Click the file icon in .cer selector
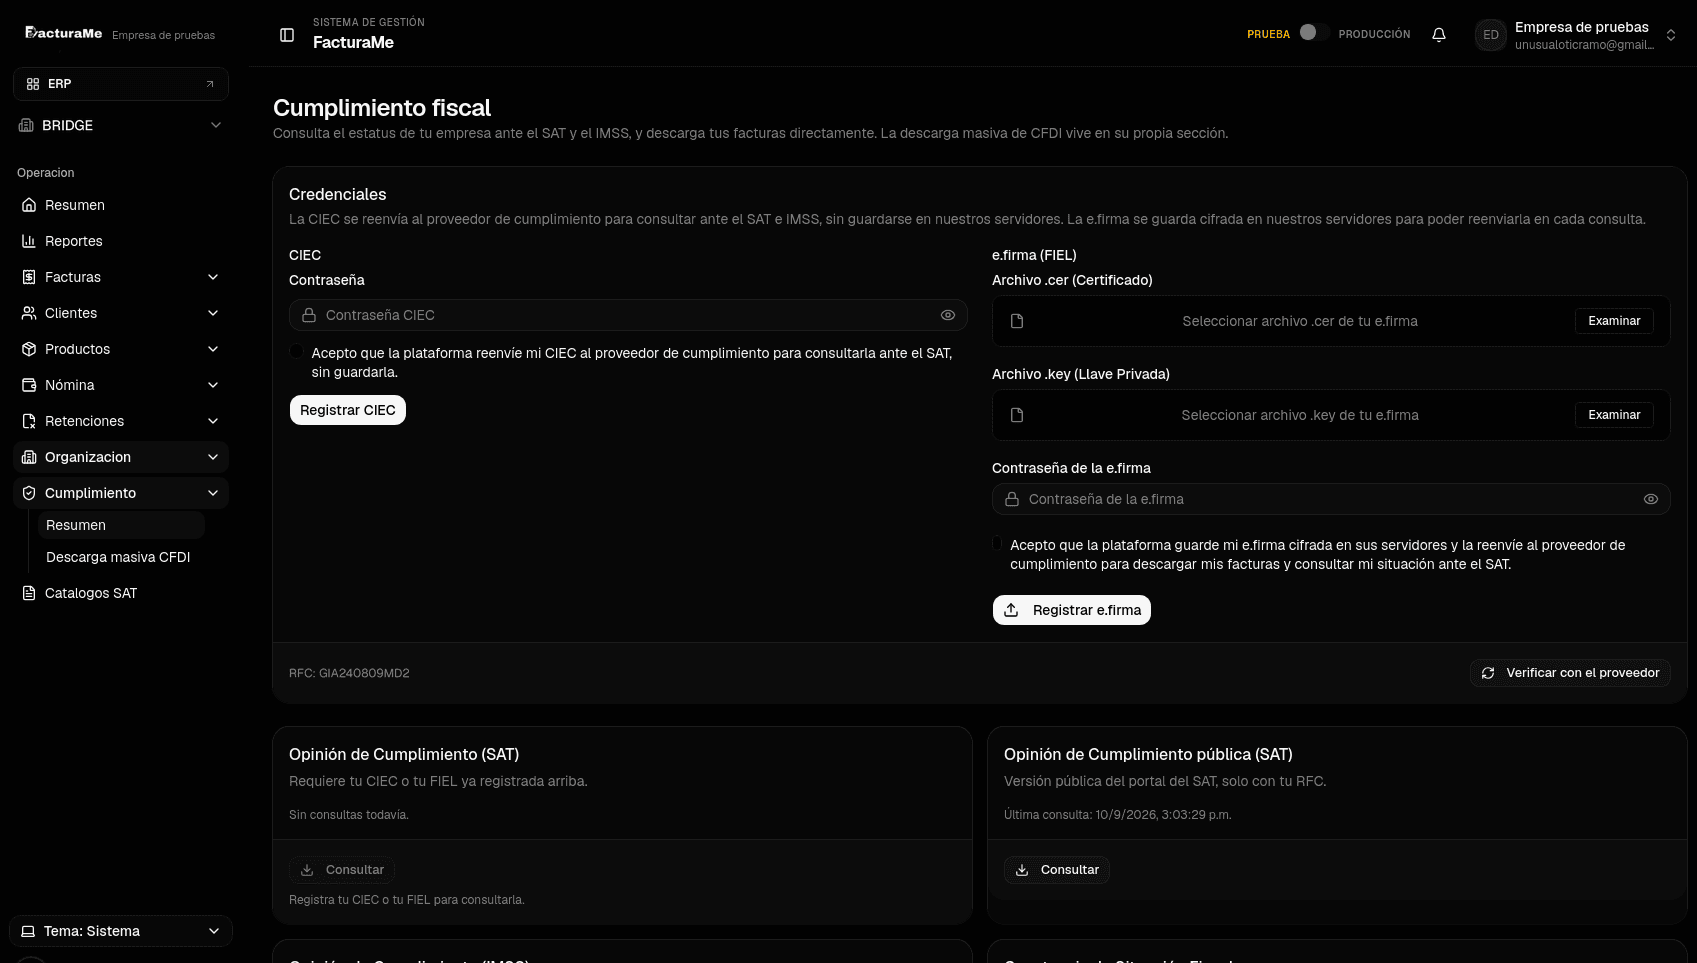This screenshot has height=963, width=1697. 1017,321
